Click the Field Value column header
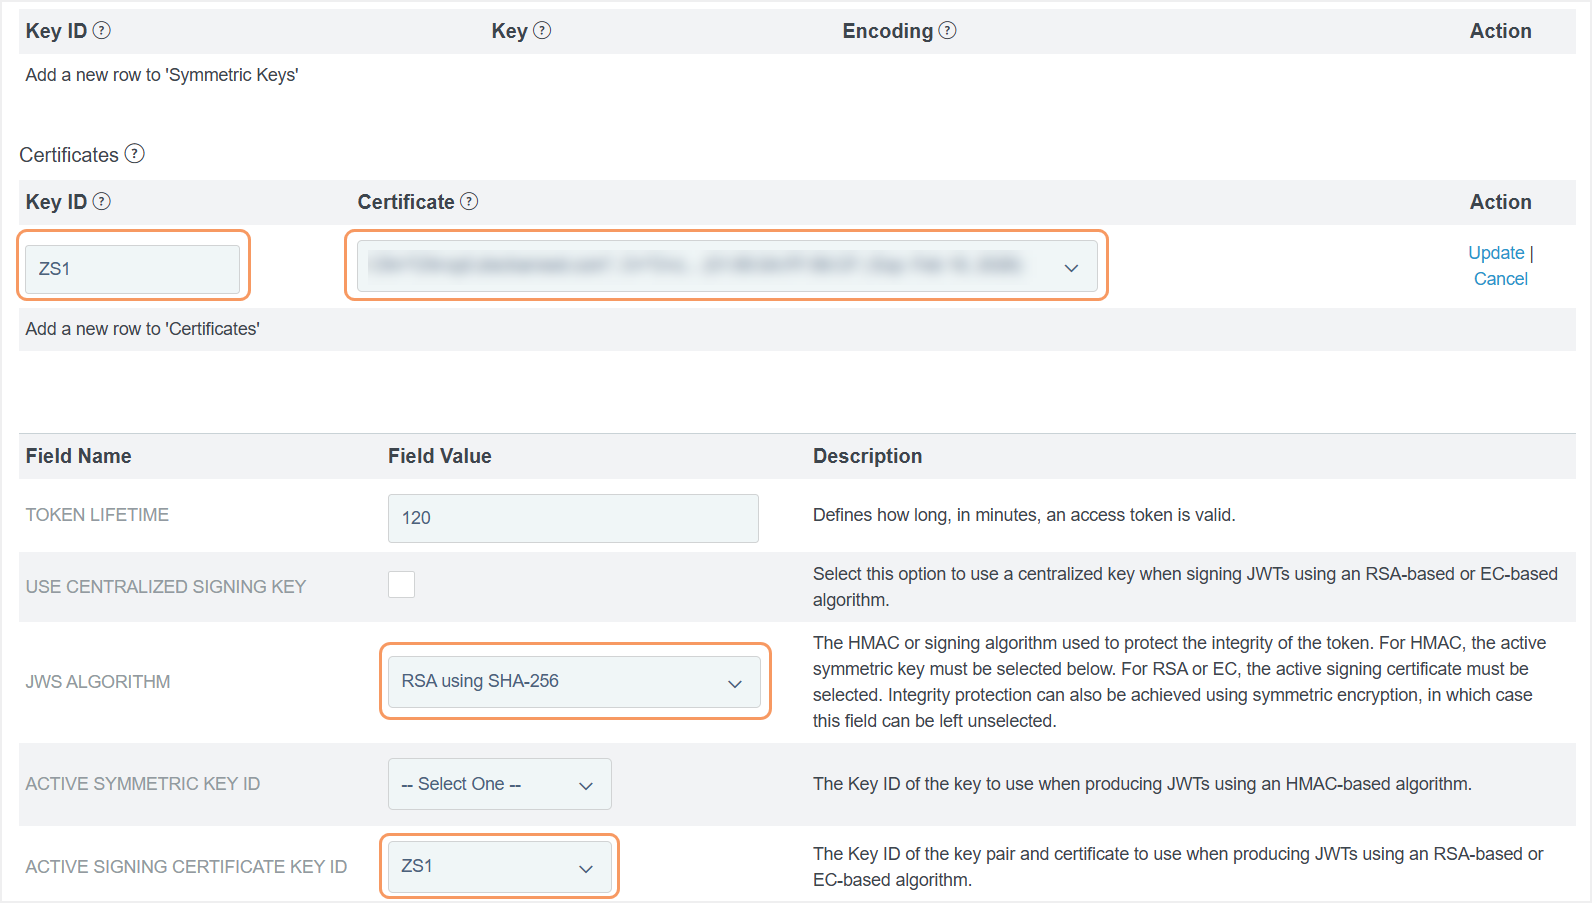Viewport: 1592px width, 903px height. (x=440, y=456)
